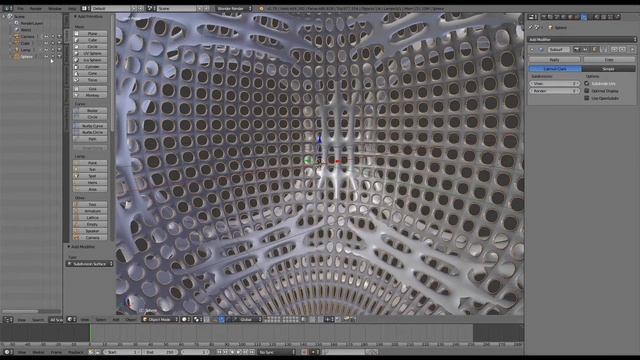Screen dimensions: 640x360
Task: Adjust the Render subdivisions field
Action: pyautogui.click(x=554, y=91)
